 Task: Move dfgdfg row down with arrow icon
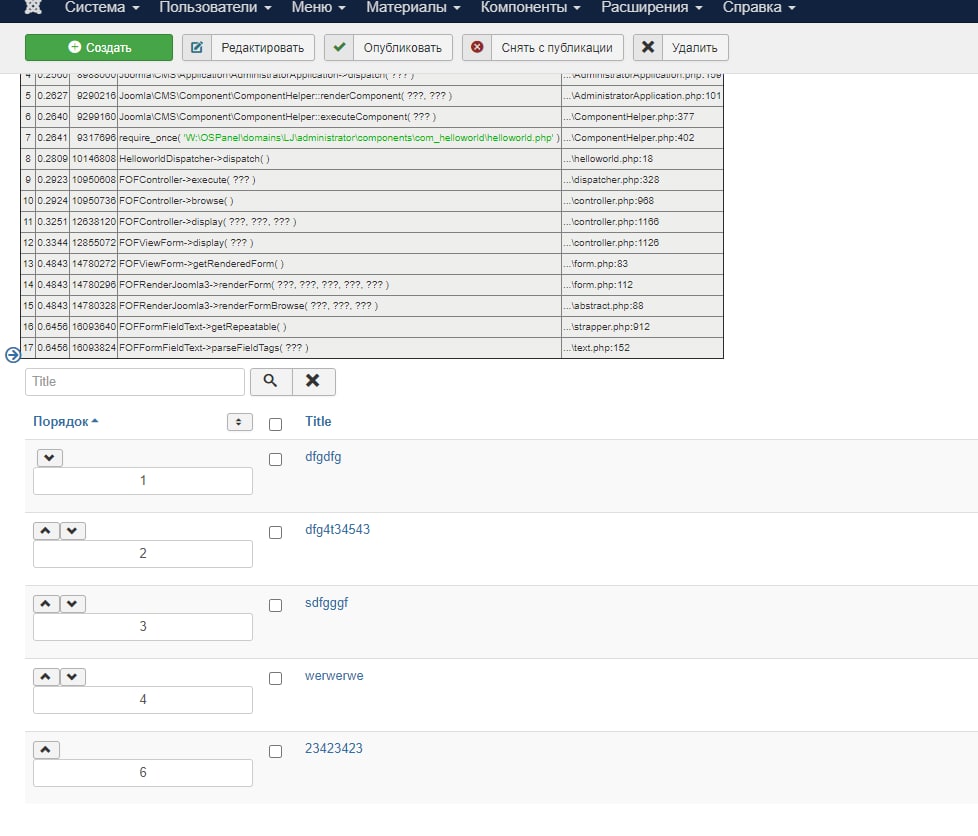50,458
